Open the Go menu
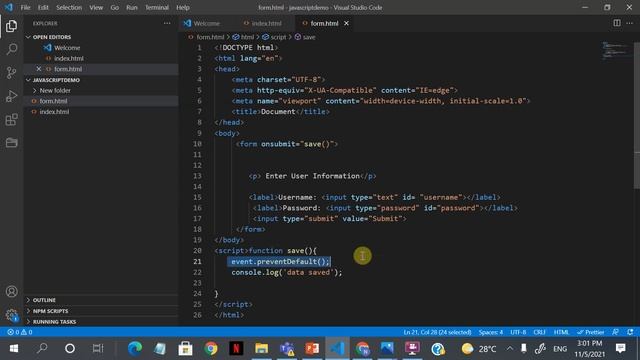 click(x=115, y=7)
